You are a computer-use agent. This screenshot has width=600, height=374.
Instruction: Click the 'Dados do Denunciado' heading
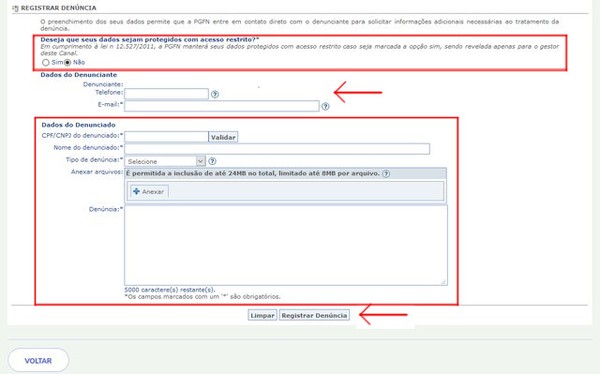[x=78, y=125]
